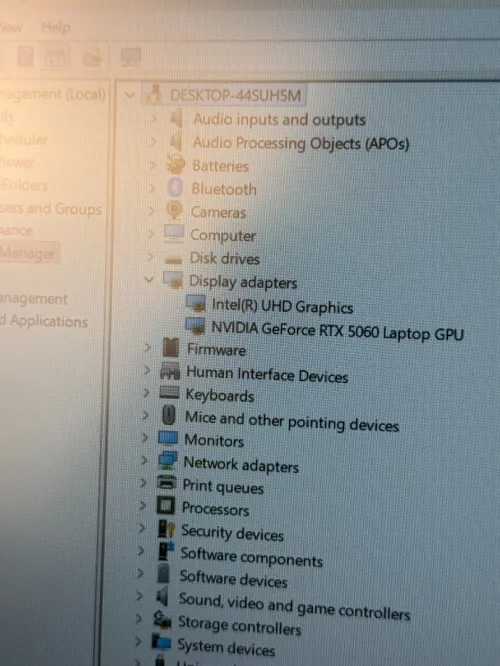
Task: Click the System devices icon
Action: (x=161, y=642)
